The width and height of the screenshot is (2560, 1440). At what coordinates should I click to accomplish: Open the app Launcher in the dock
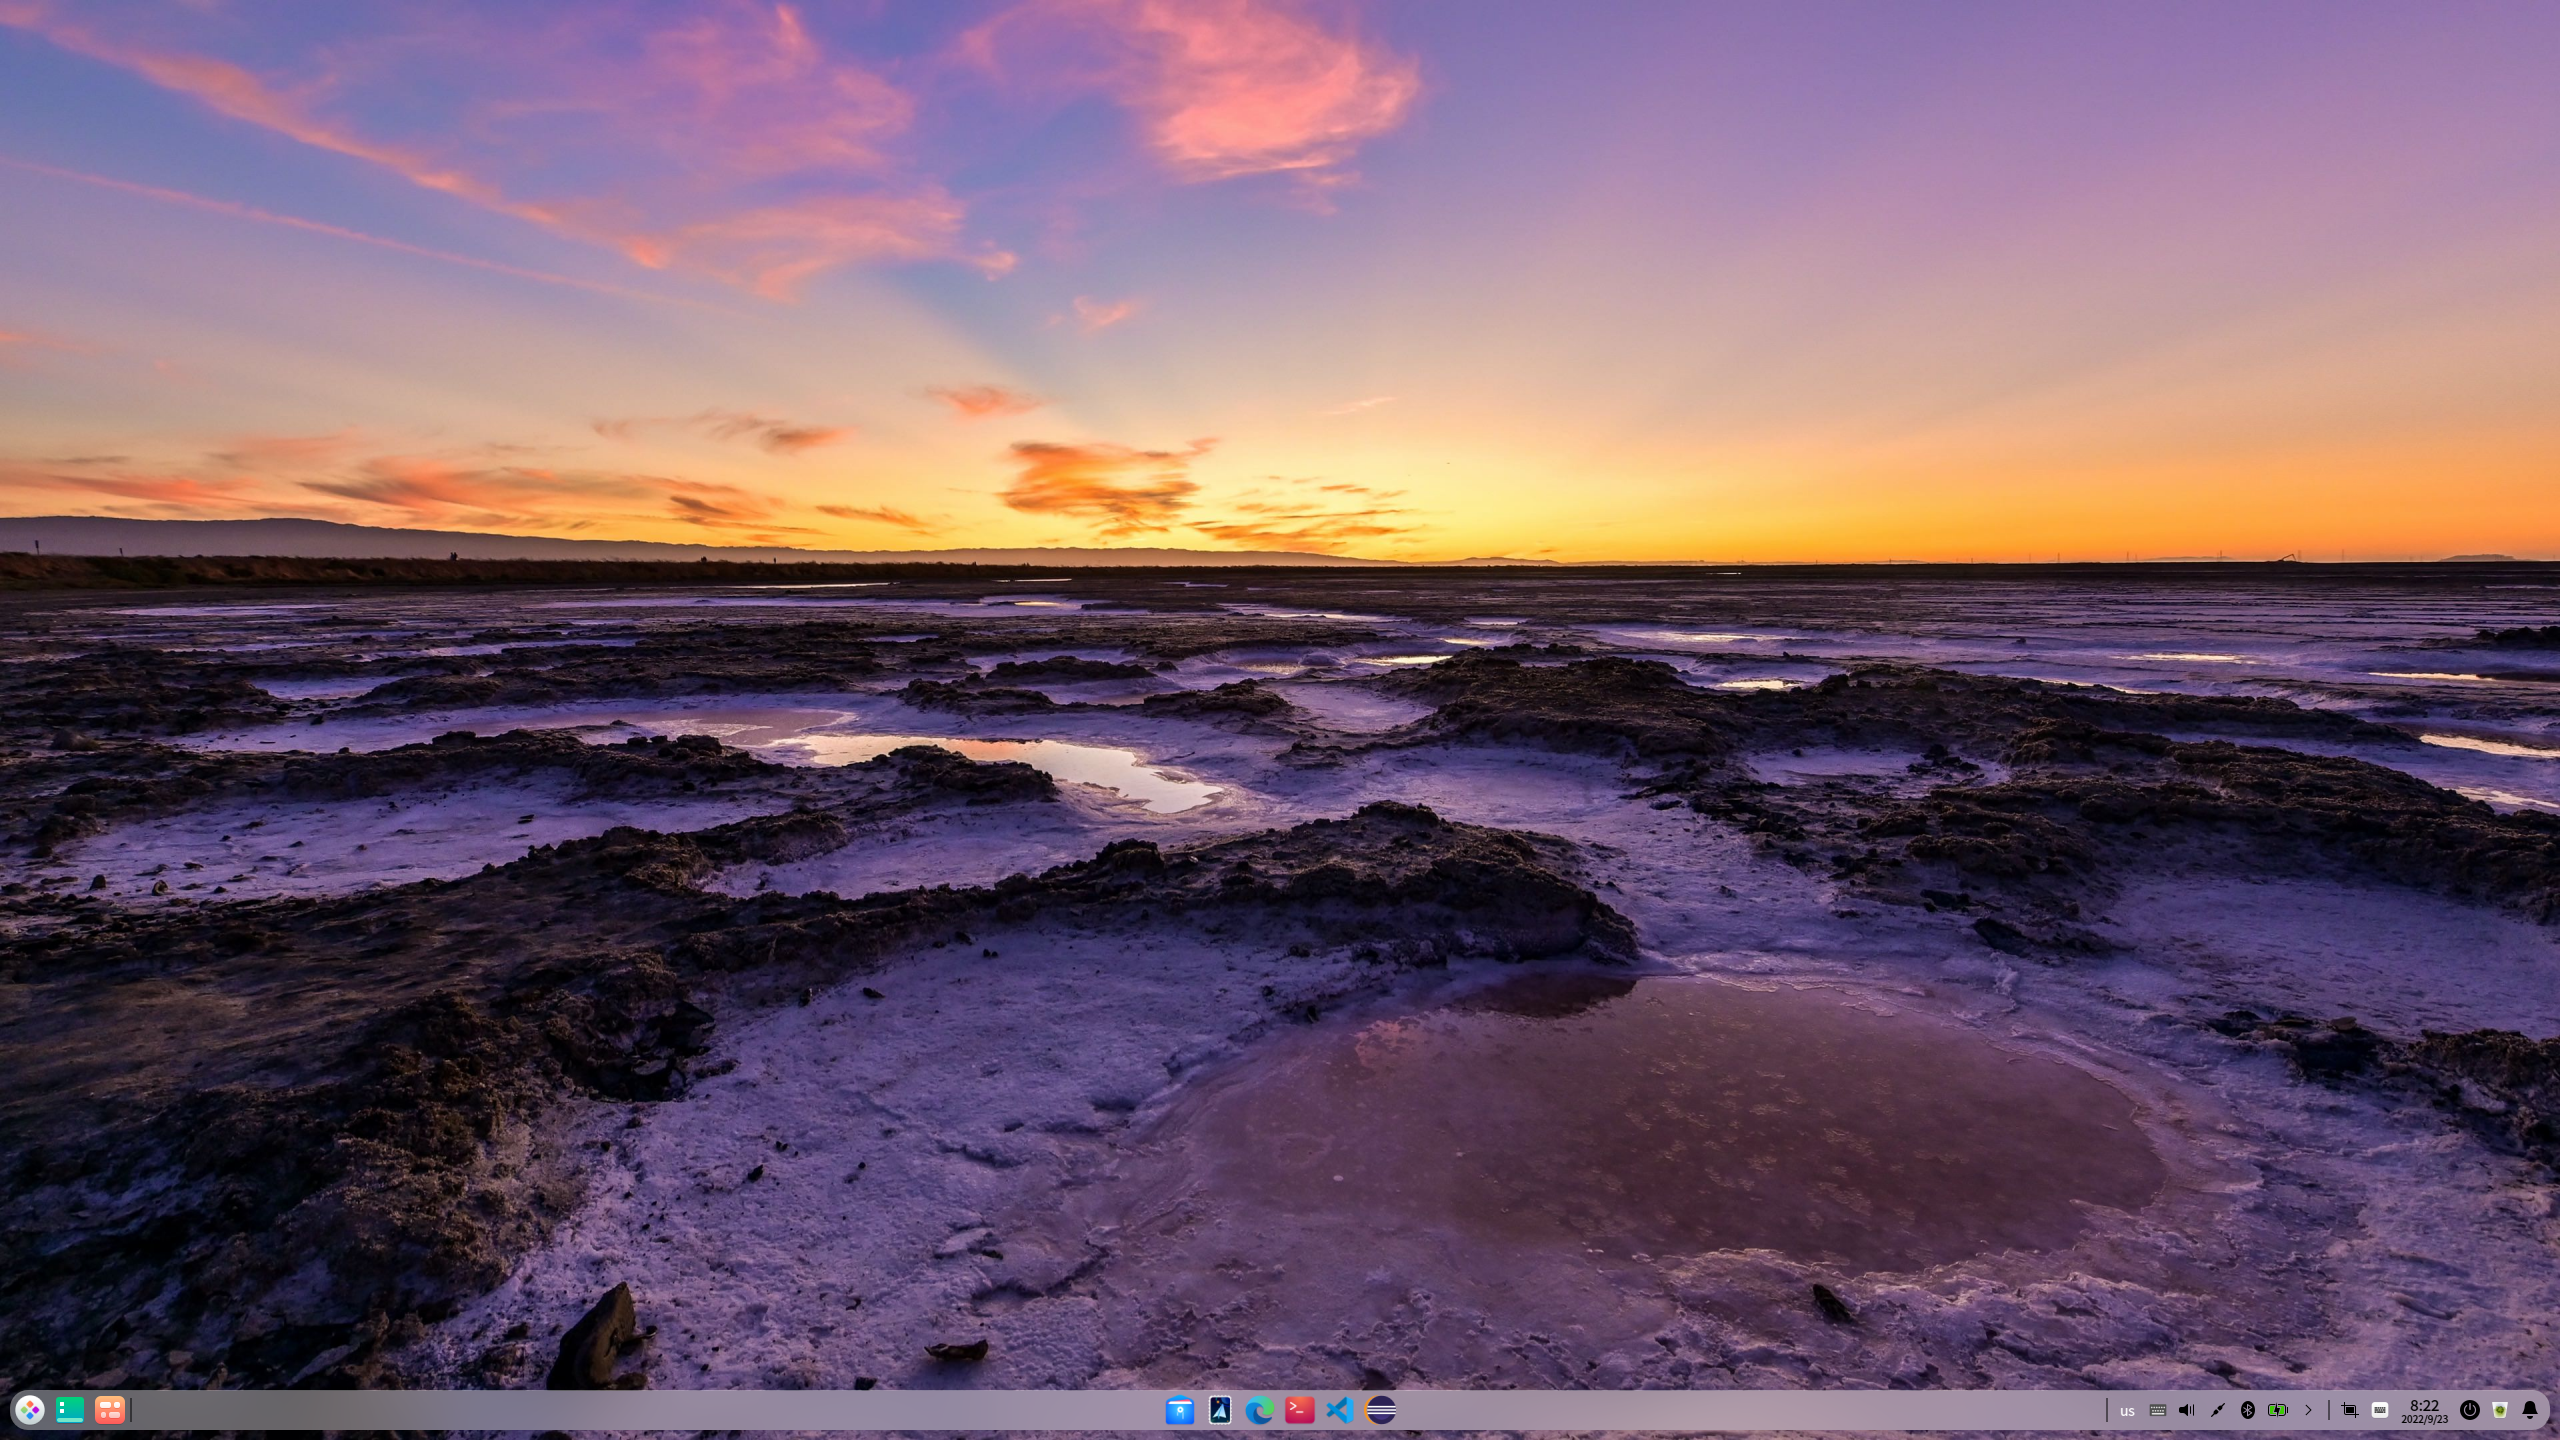tap(30, 1411)
